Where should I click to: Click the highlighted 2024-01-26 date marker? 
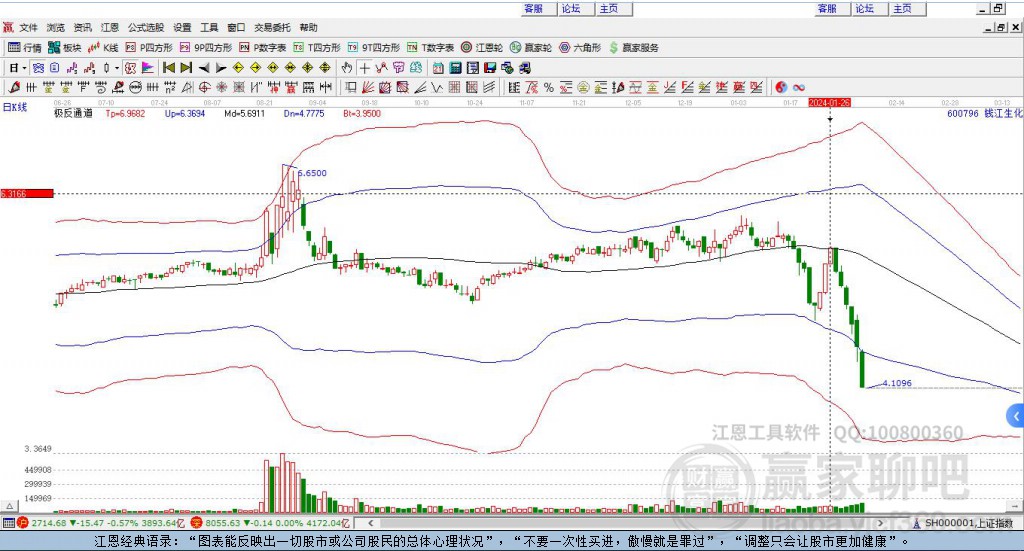829,103
